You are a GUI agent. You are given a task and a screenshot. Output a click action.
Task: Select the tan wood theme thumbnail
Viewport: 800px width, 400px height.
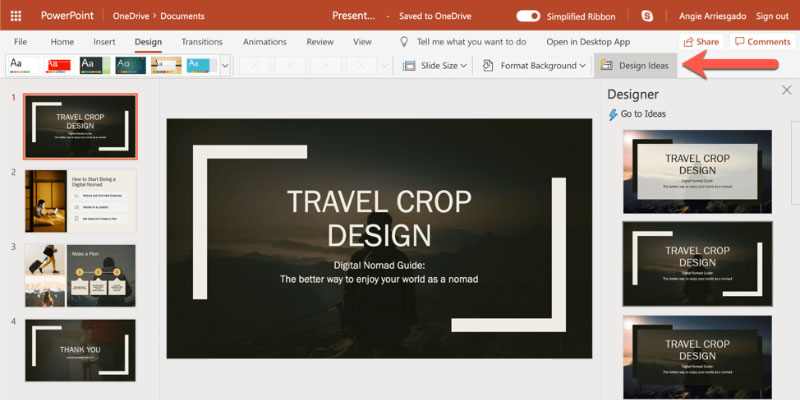[166, 65]
